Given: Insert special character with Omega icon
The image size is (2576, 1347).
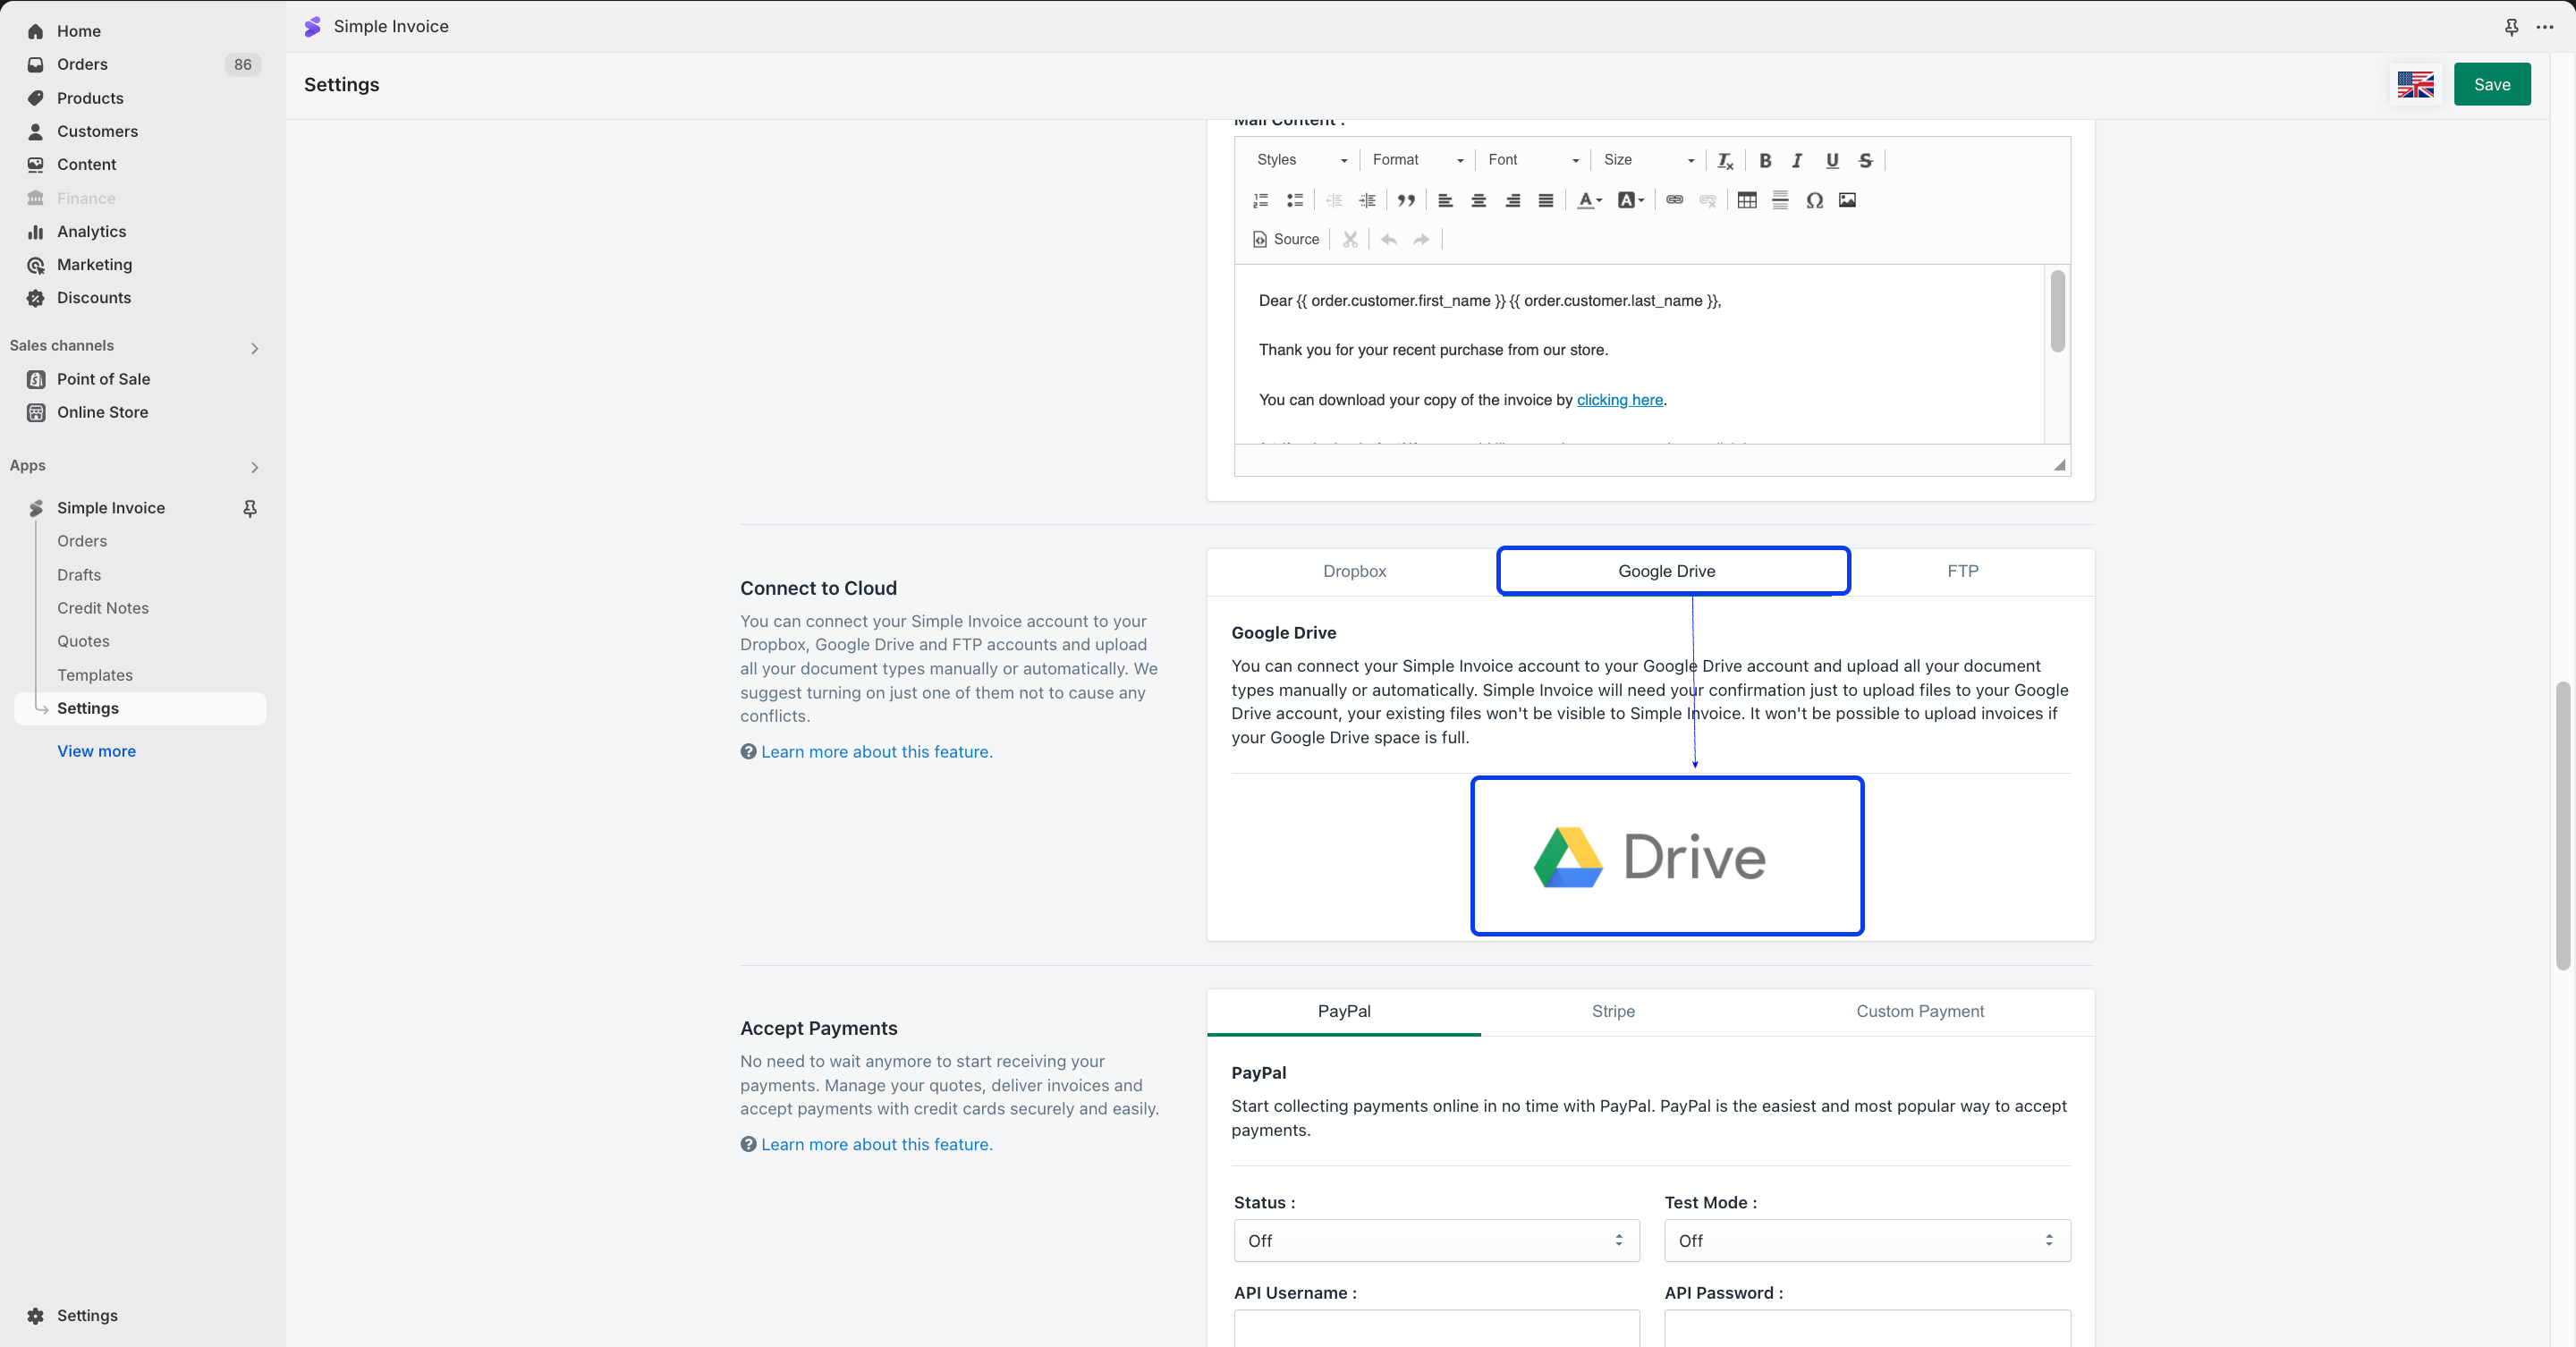Looking at the screenshot, I should pos(1814,200).
